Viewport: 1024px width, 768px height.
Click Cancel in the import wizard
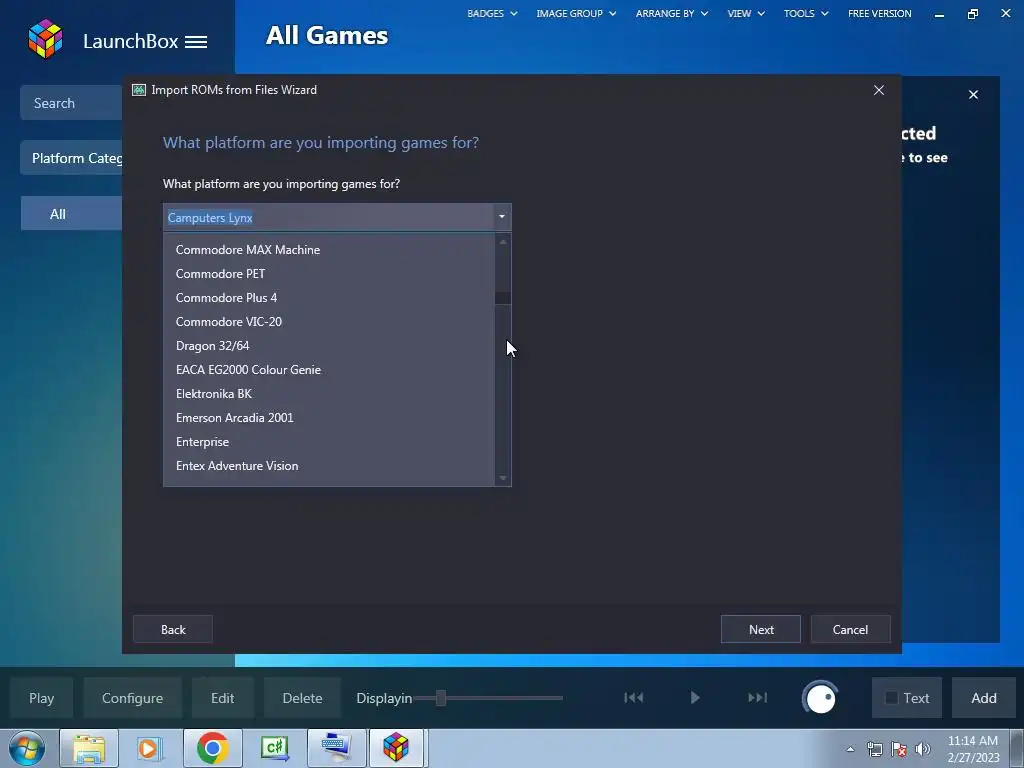(850, 630)
